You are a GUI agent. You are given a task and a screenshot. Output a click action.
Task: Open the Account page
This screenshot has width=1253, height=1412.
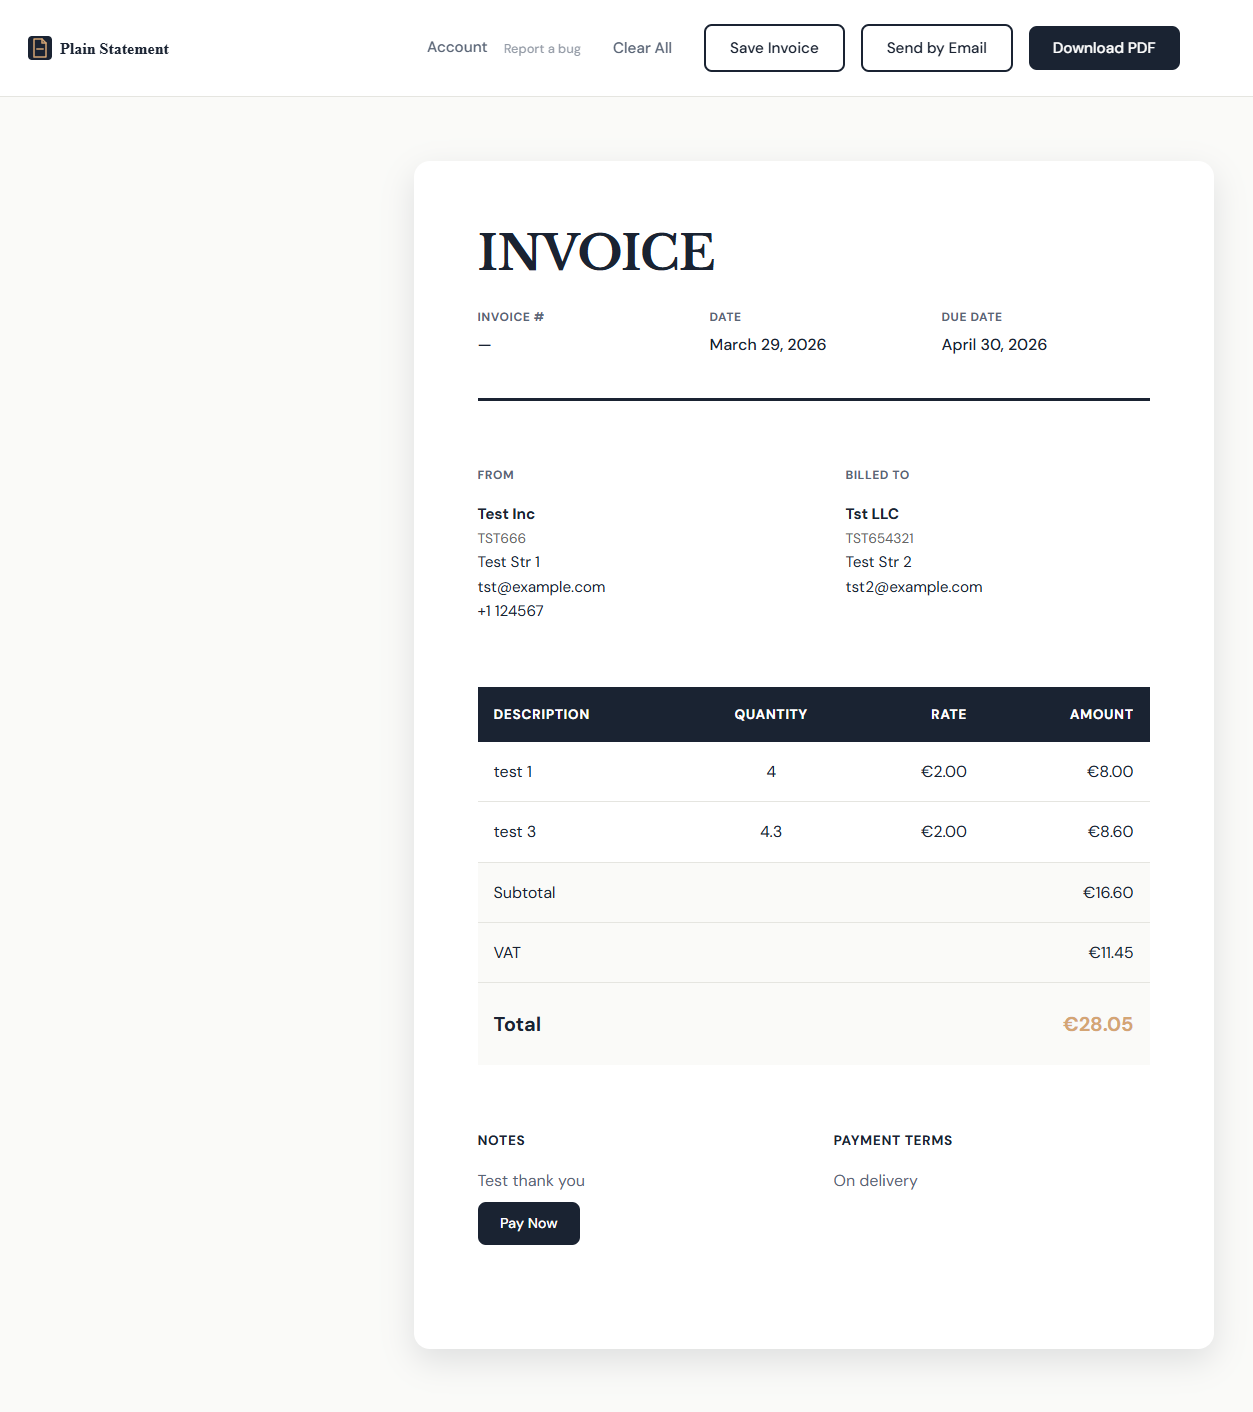click(x=457, y=47)
